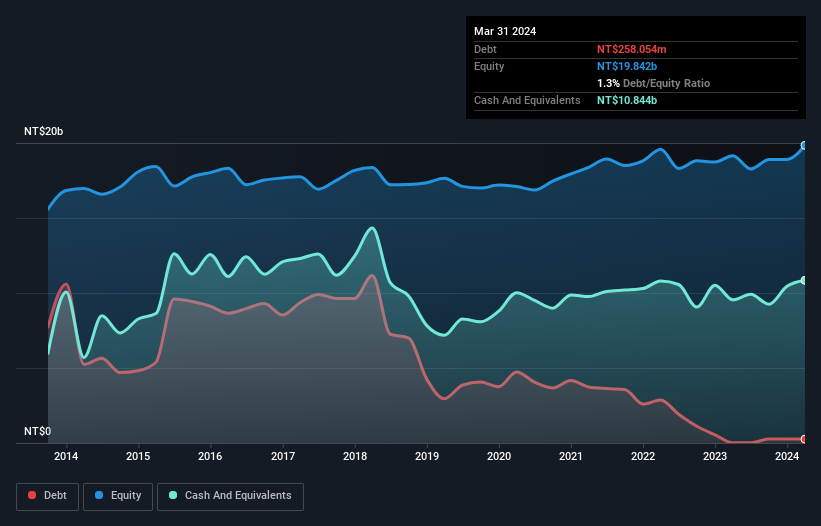Click the Cash value NT$10.844b
821x526 pixels.
click(627, 100)
